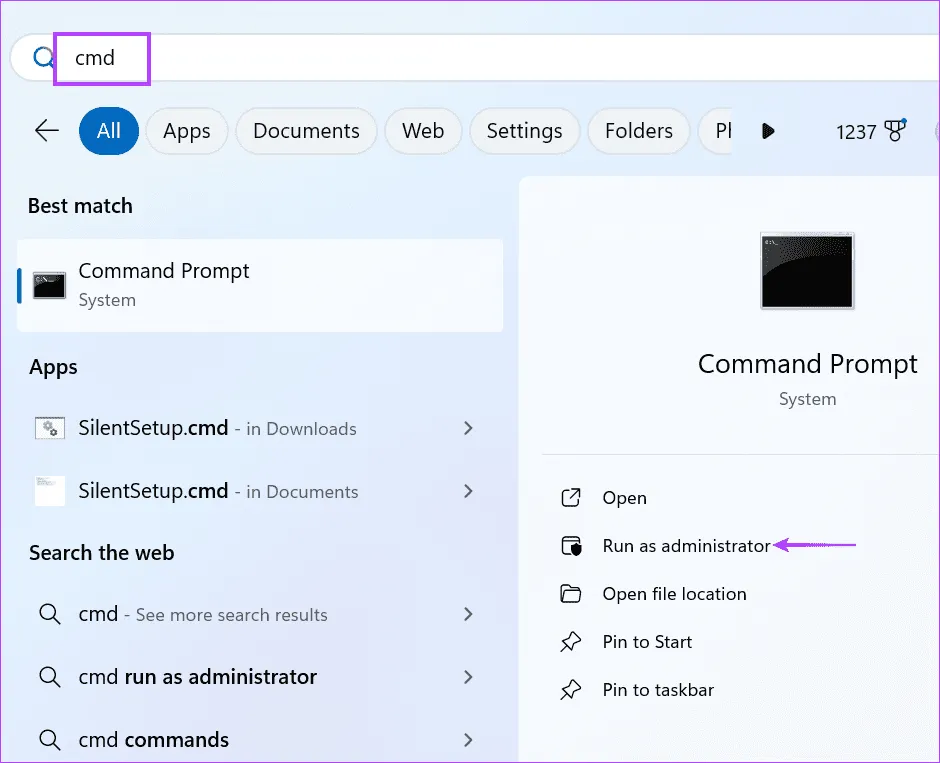Expand SilentSetup.cmd in Downloads chevron

468,428
